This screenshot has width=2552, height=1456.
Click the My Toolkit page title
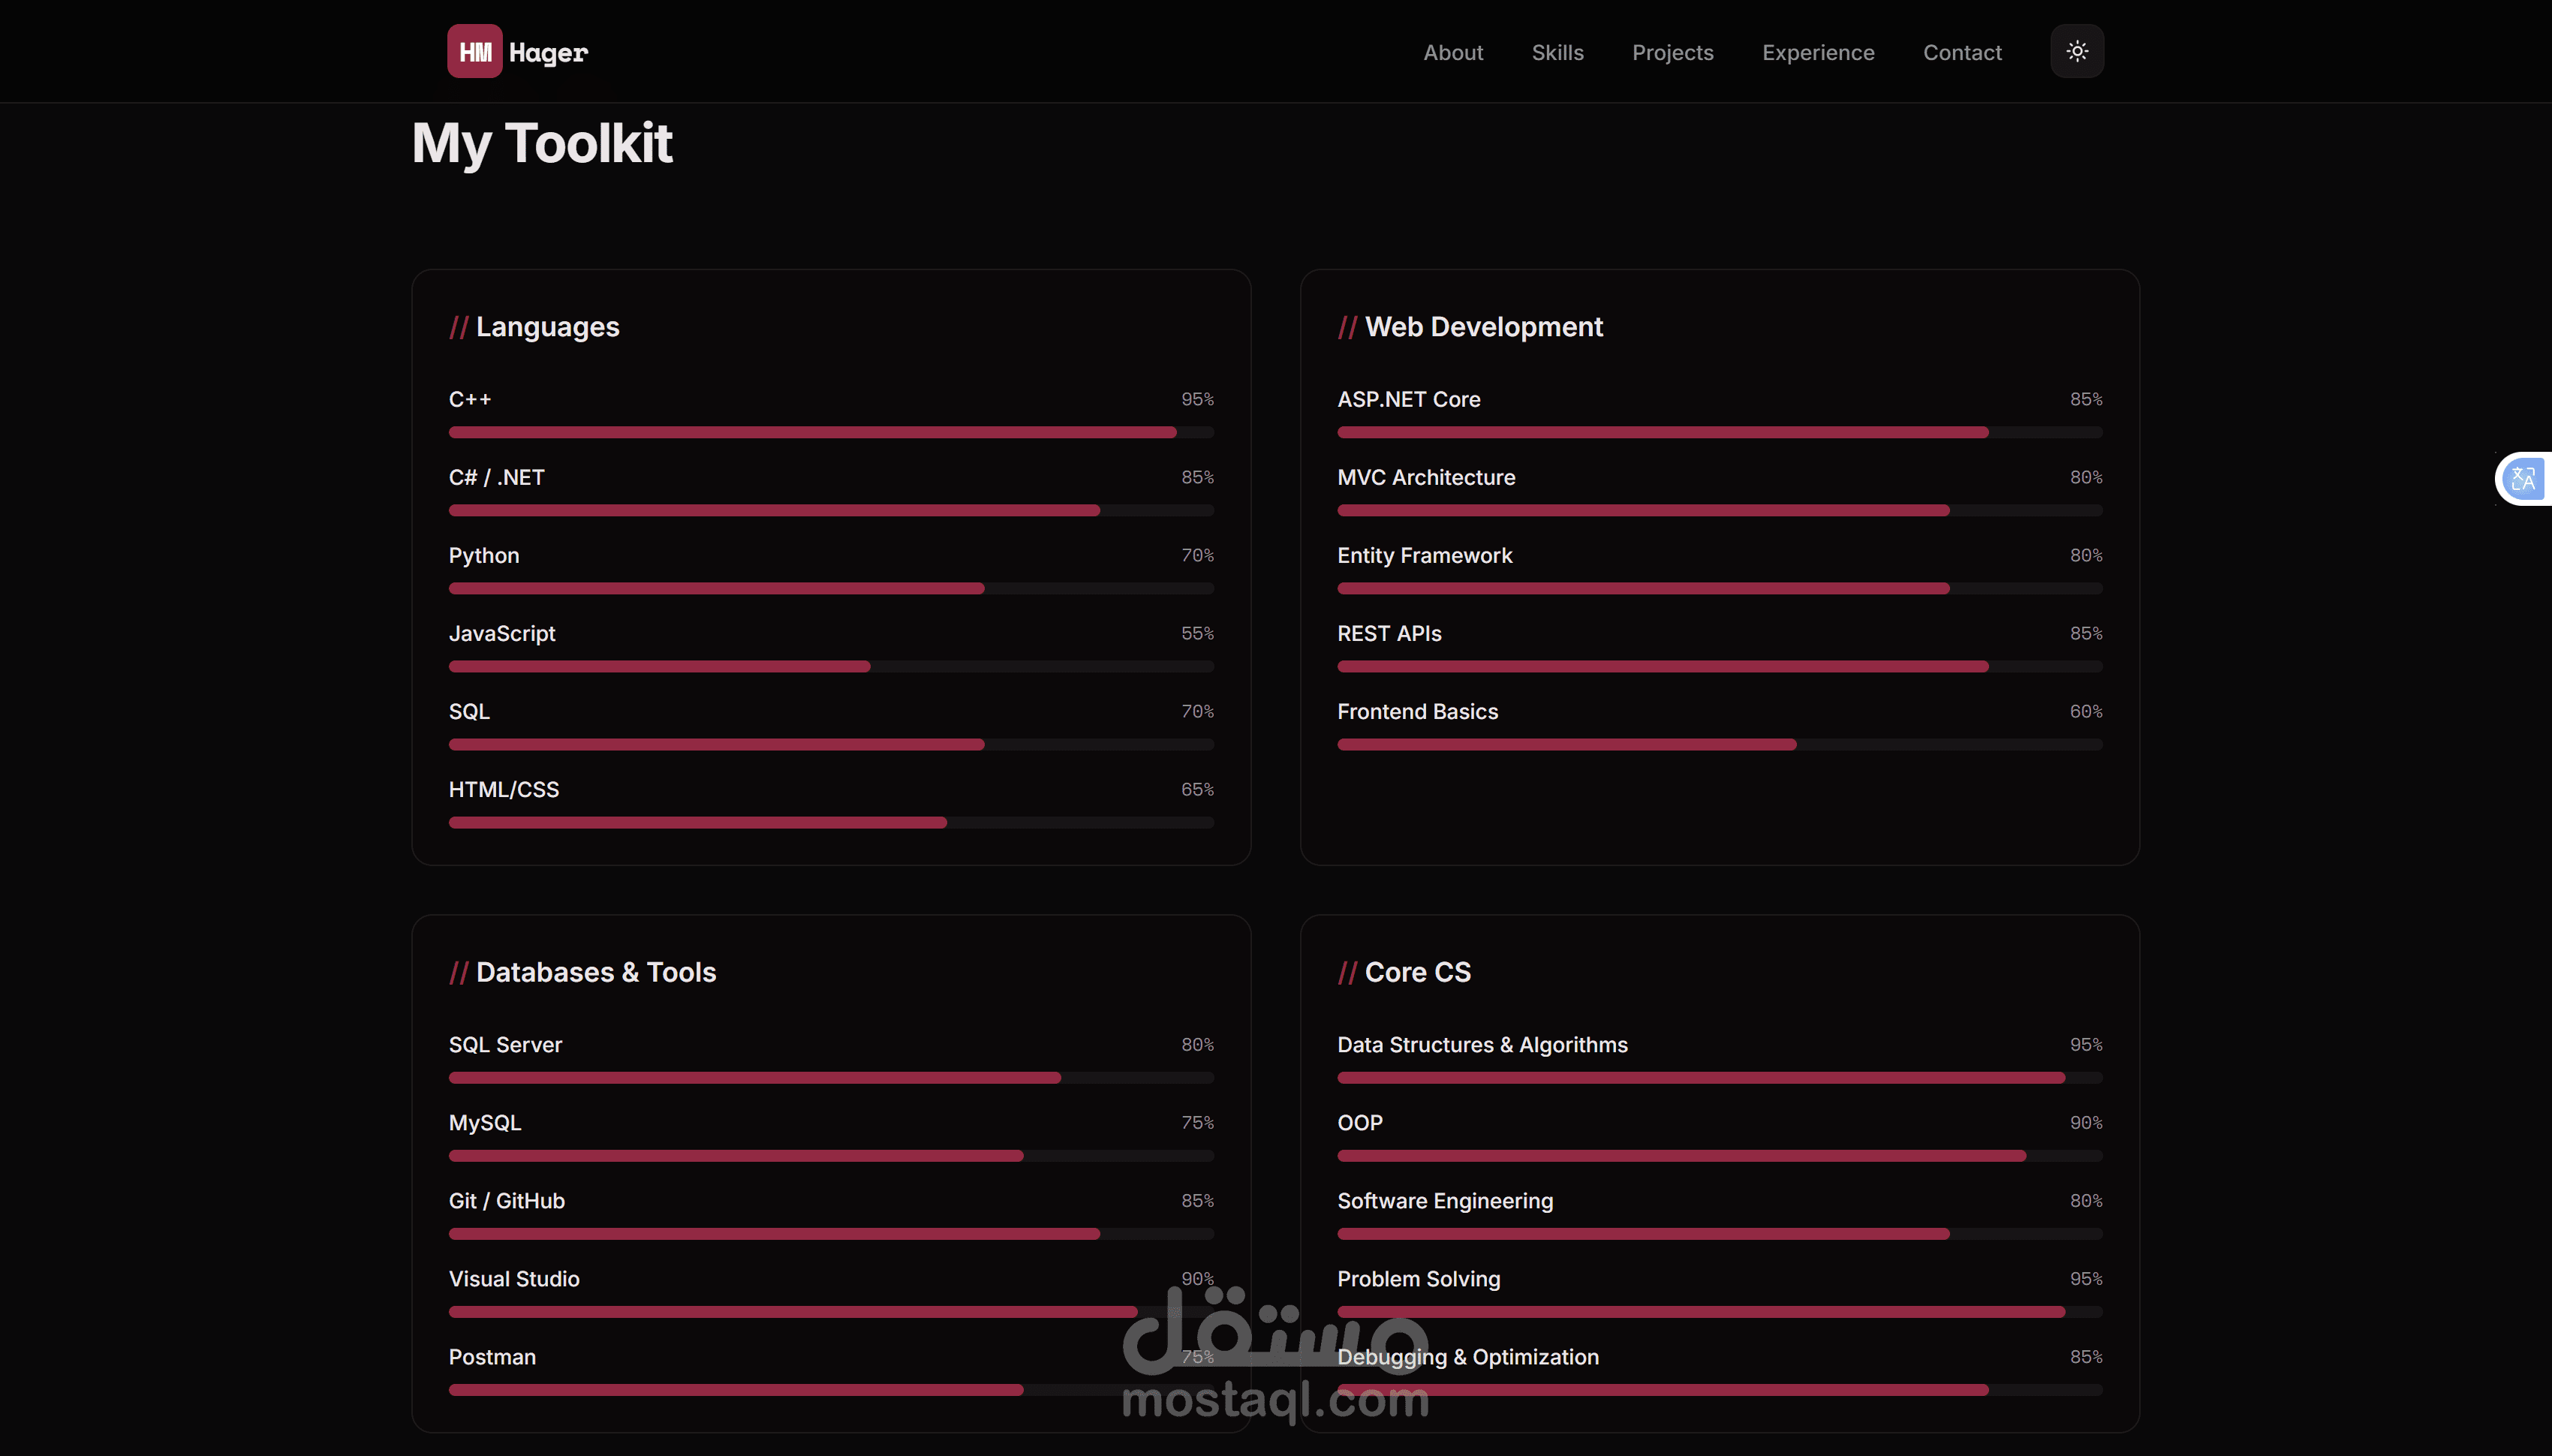(x=542, y=143)
